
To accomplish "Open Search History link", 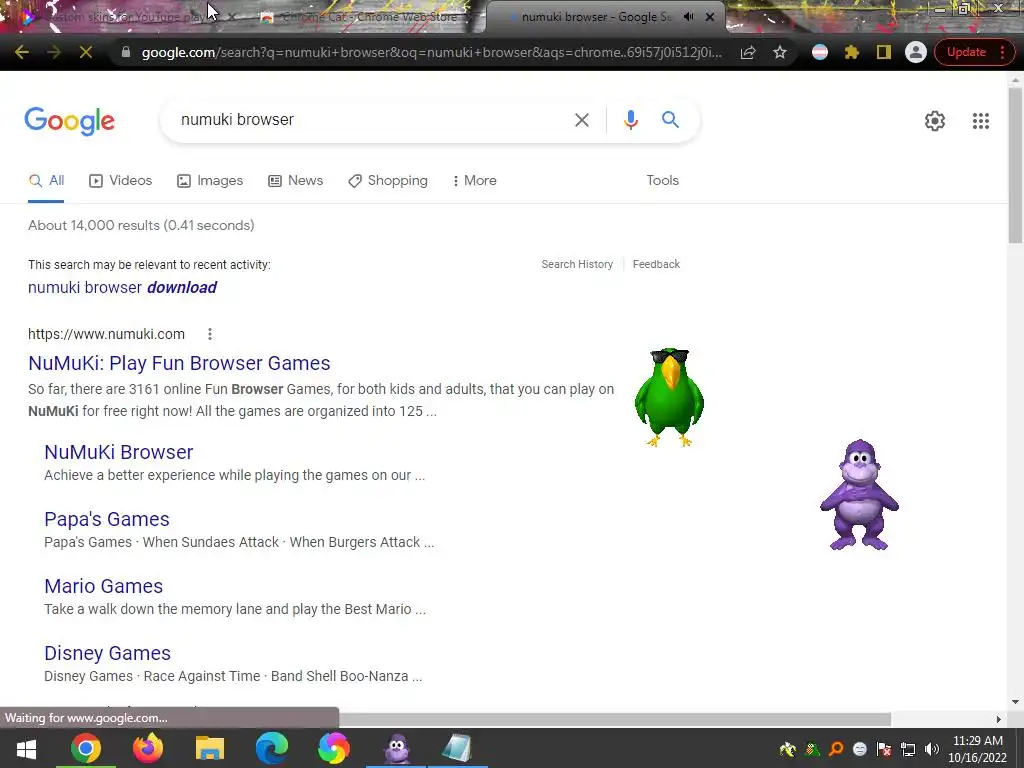I will point(577,264).
